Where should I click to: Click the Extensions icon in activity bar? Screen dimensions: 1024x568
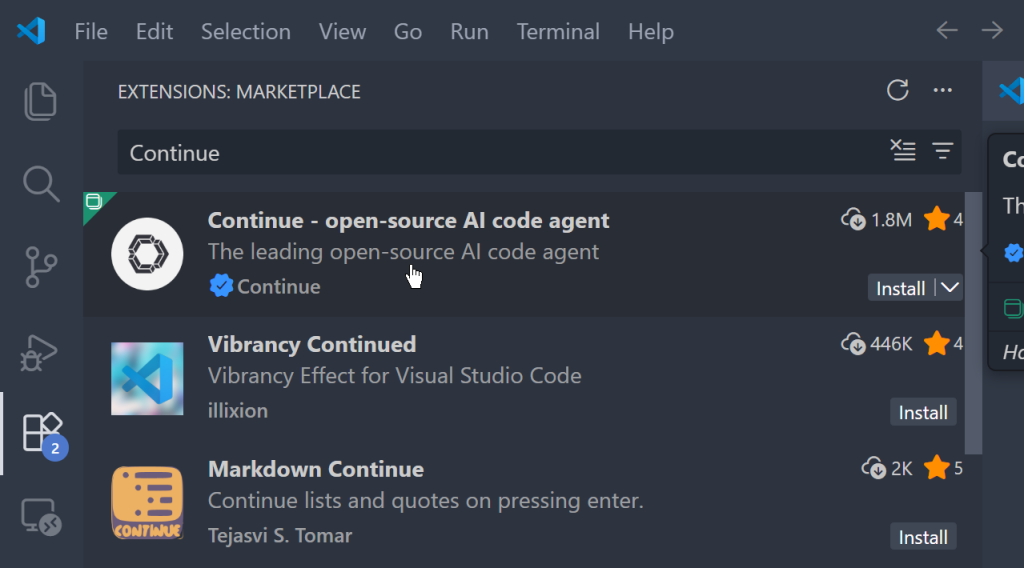click(x=41, y=432)
